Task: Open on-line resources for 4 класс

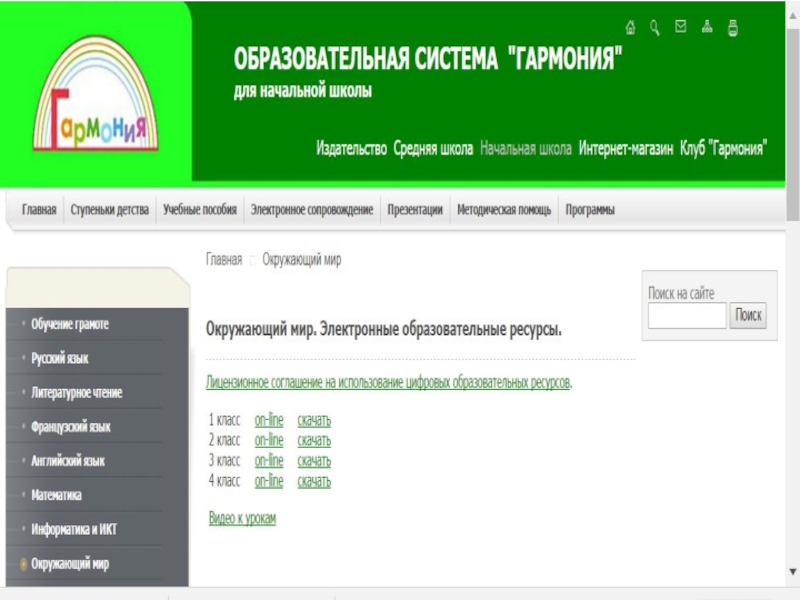Action: point(269,481)
